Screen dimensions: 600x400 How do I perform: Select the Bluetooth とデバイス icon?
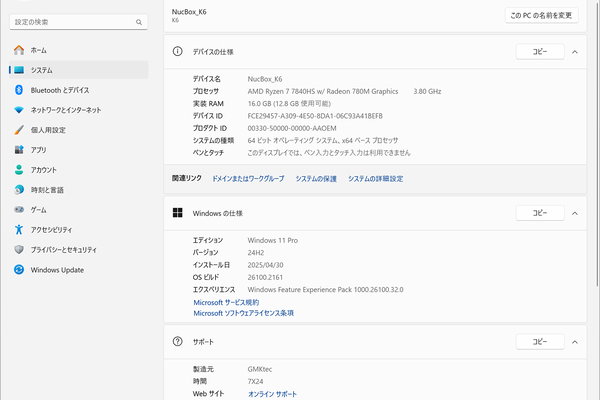point(19,90)
